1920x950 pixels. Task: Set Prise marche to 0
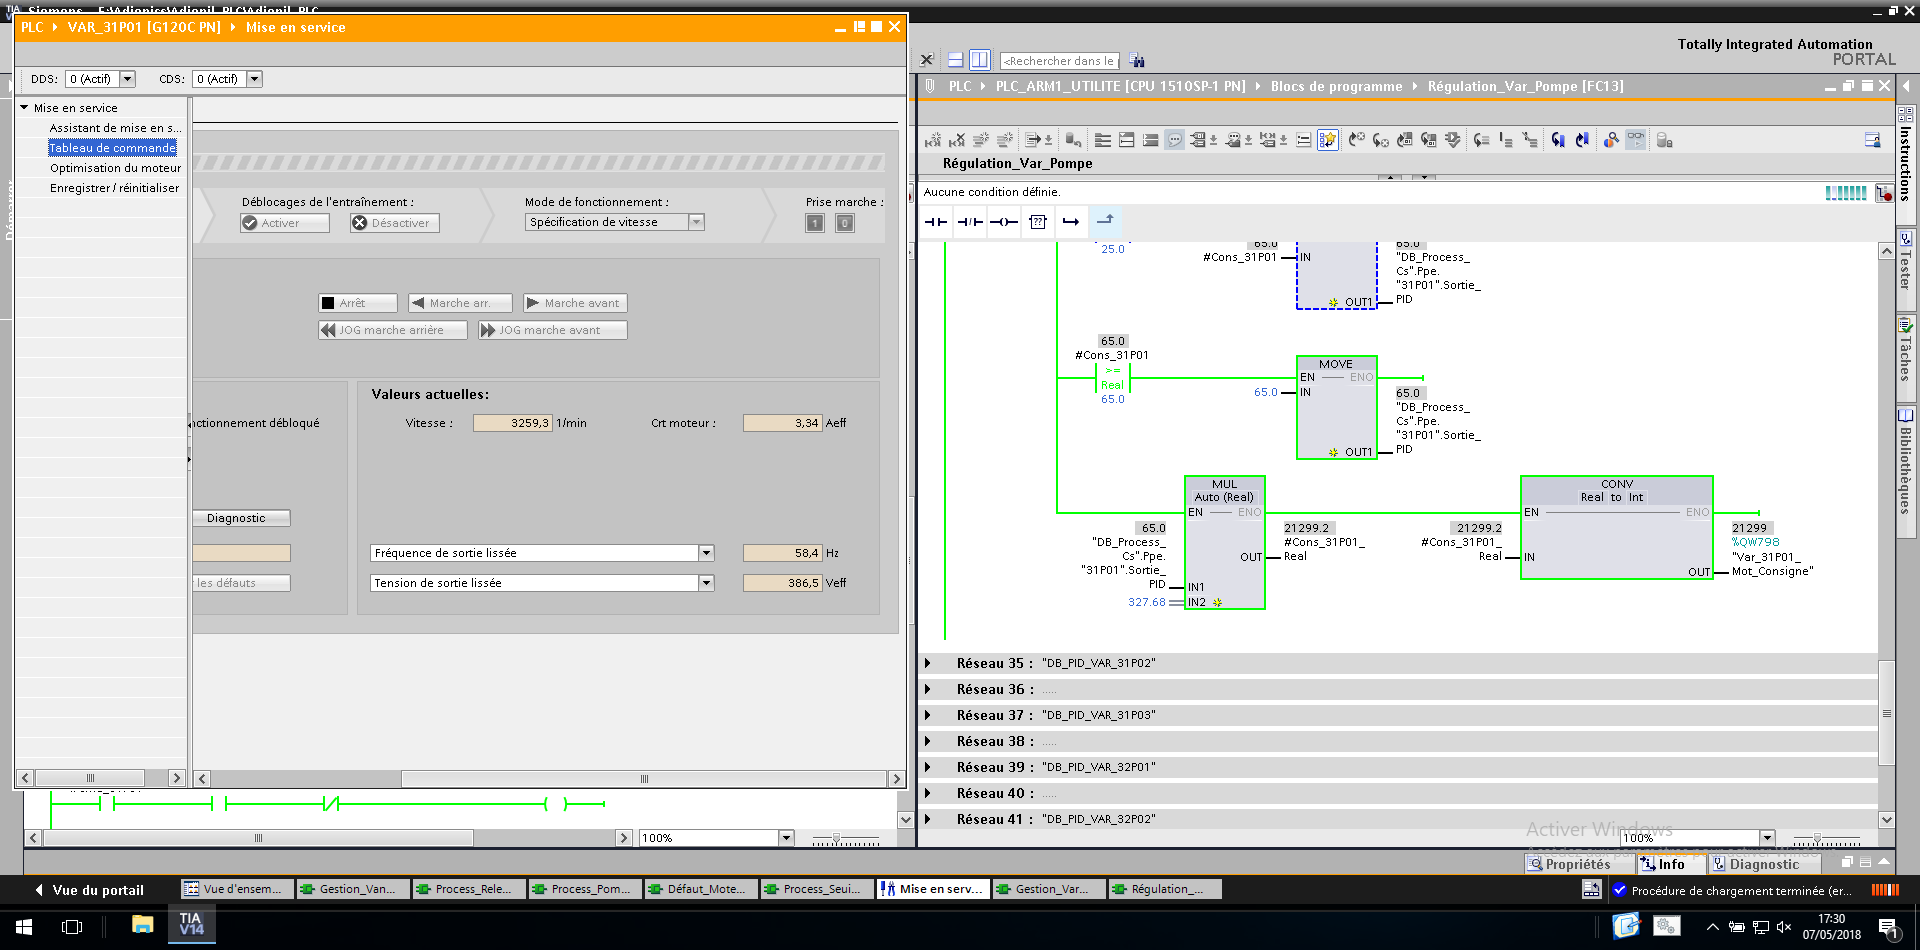pos(845,223)
